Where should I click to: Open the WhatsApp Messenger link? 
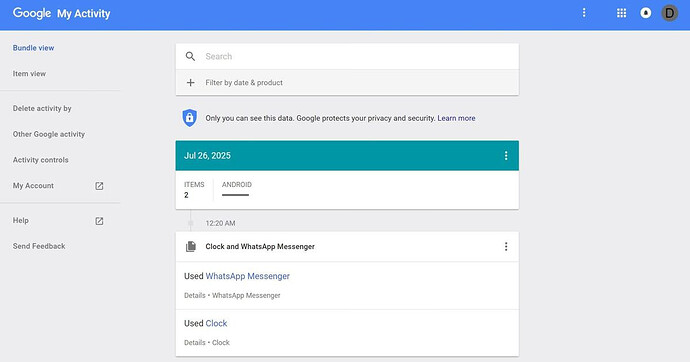[x=247, y=276]
